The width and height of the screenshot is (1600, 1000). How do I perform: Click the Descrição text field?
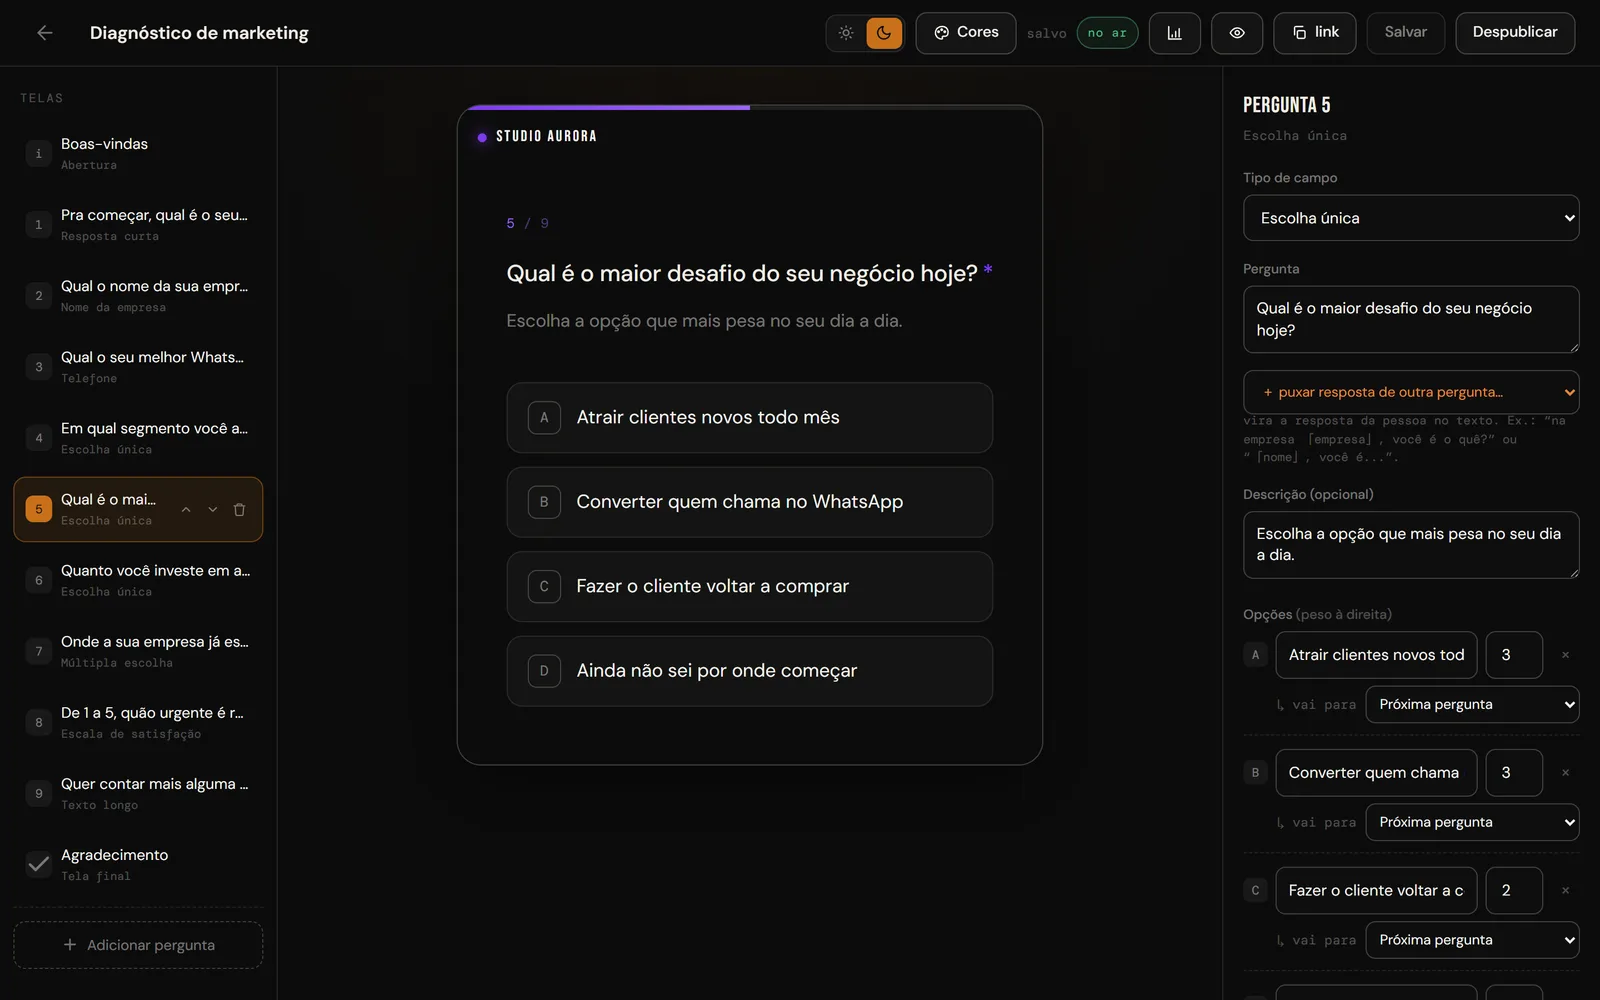pyautogui.click(x=1411, y=545)
